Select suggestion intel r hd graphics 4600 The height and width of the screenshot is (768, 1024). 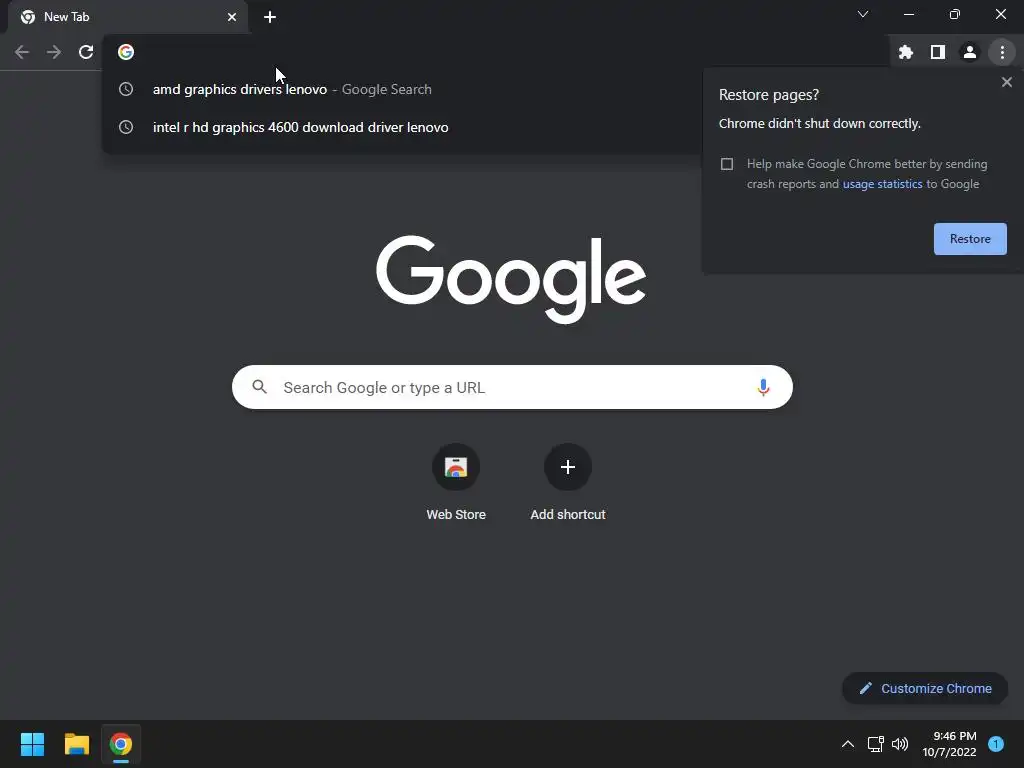(402, 127)
